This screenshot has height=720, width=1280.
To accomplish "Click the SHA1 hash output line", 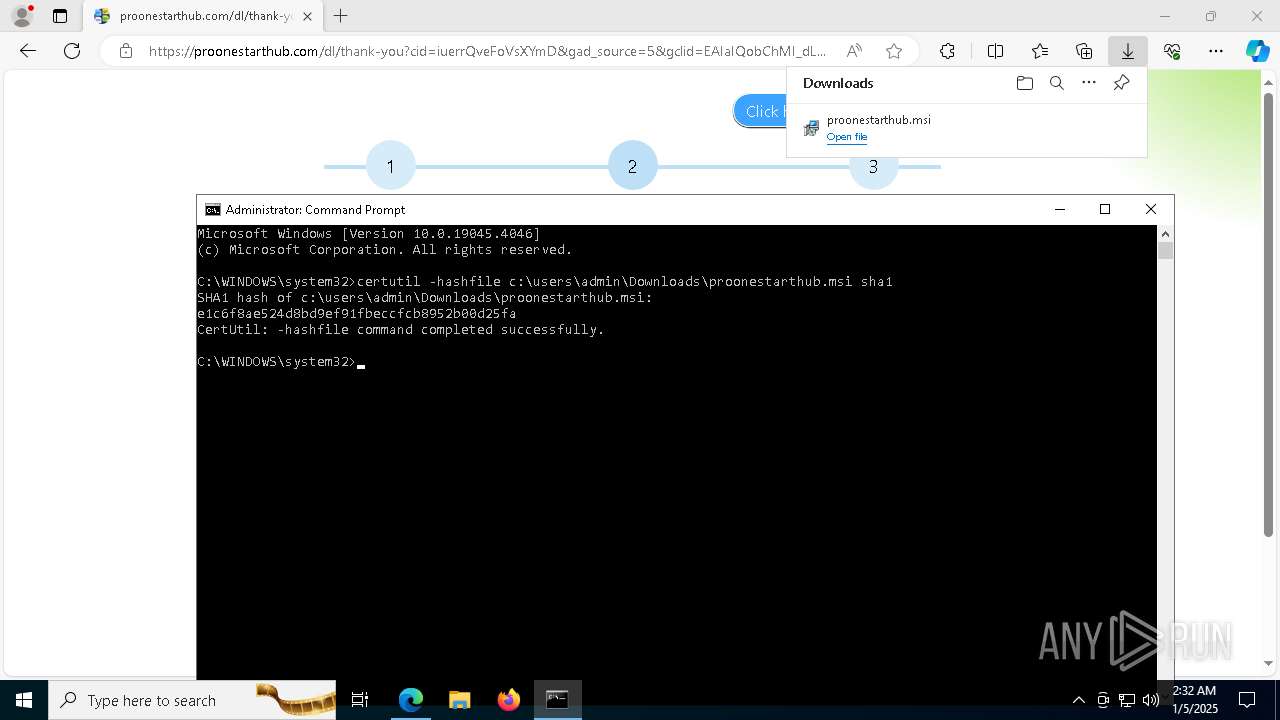I will click(357, 314).
